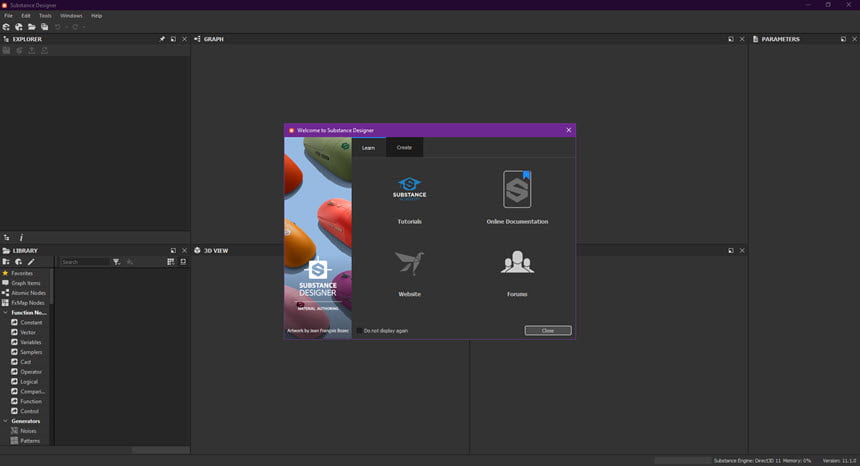
Task: Click the Close button in the welcome dialog
Action: 548,331
